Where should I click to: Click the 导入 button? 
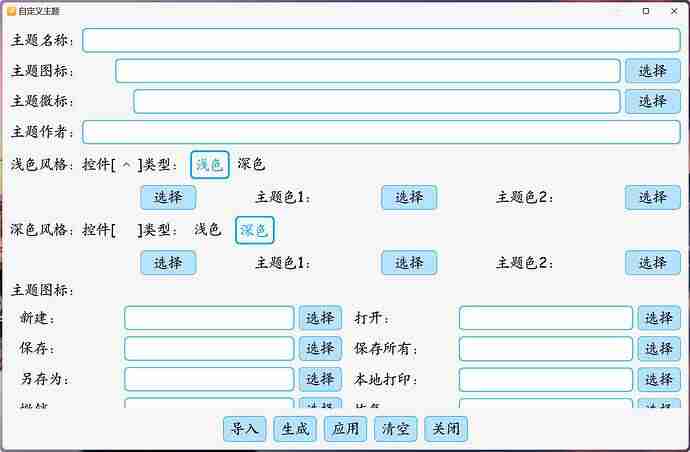[245, 429]
